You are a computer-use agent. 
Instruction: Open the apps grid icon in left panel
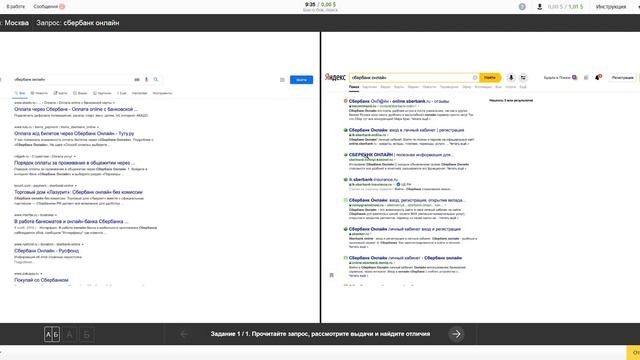pyautogui.click(x=282, y=80)
